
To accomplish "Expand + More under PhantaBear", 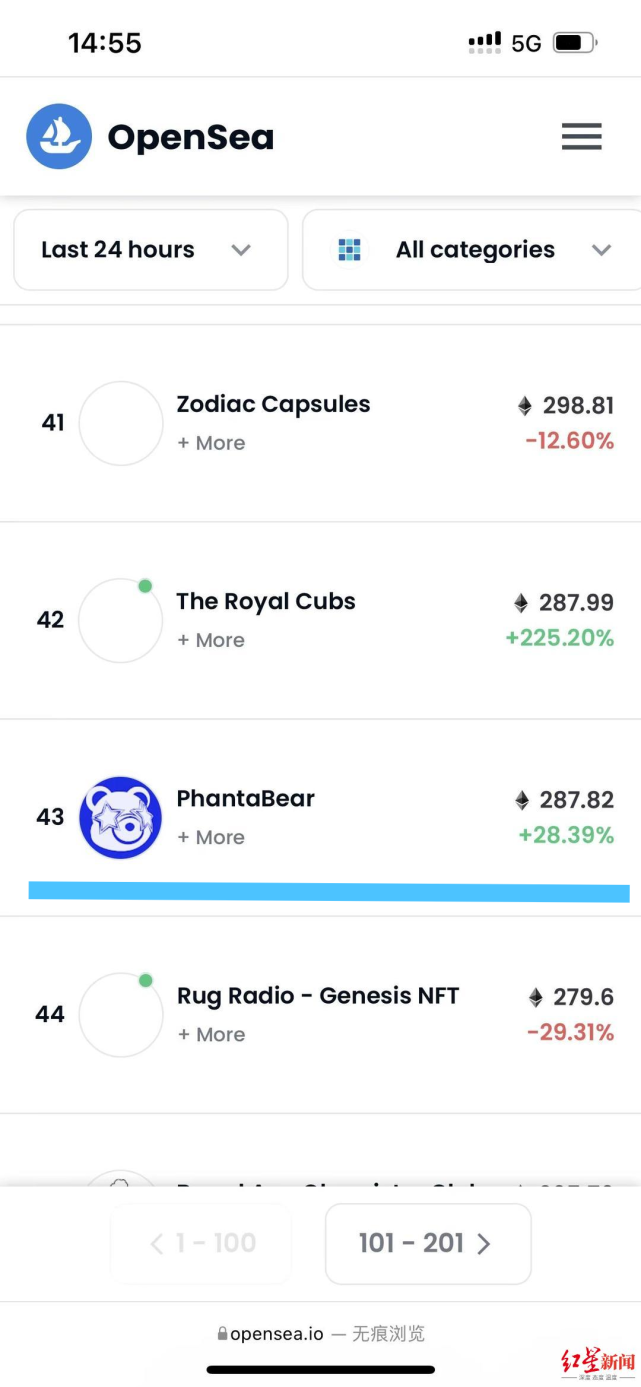I will [x=211, y=837].
